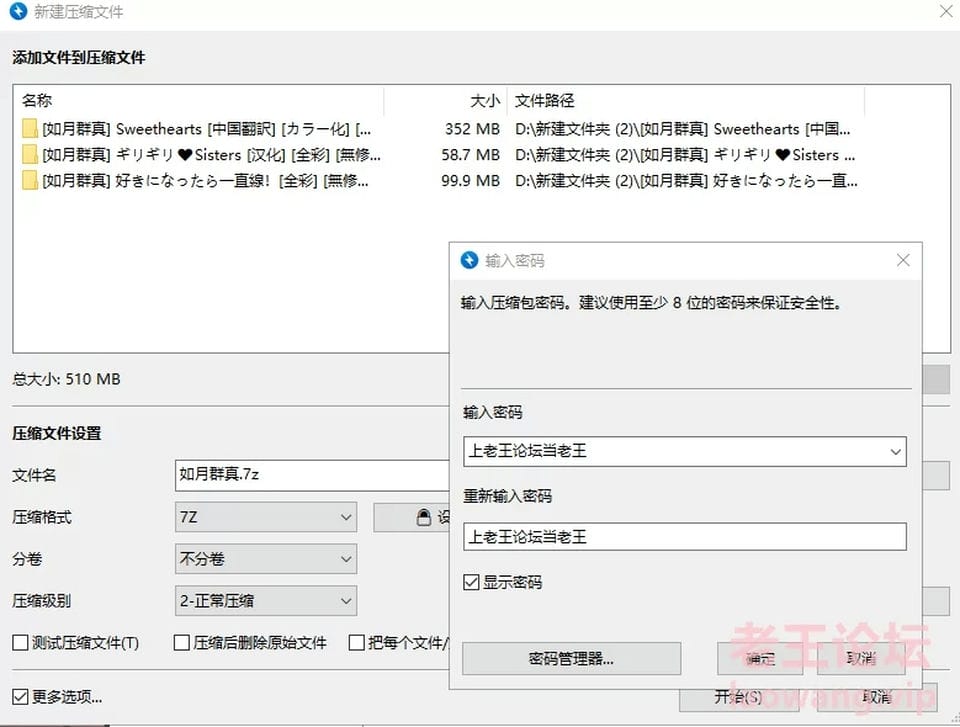Click the file path of the Sweethearts entry
This screenshot has height=727, width=960.
pos(683,129)
